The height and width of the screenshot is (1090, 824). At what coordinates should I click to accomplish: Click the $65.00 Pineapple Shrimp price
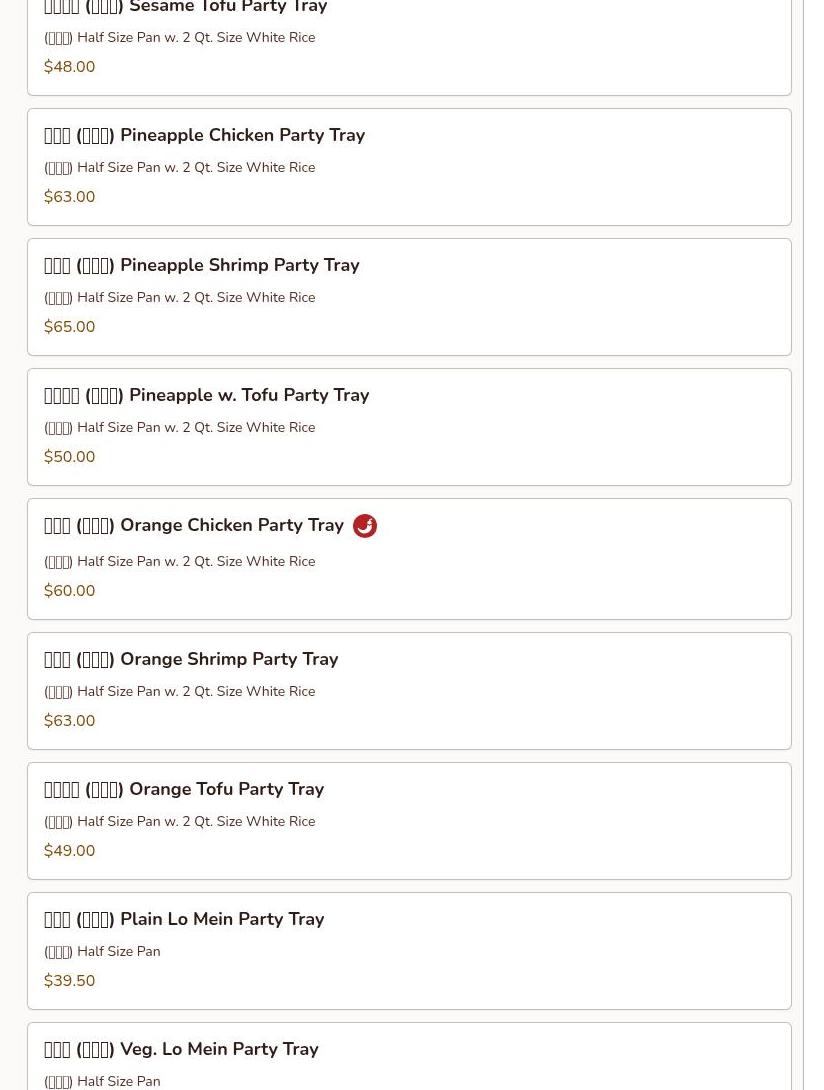(x=70, y=327)
